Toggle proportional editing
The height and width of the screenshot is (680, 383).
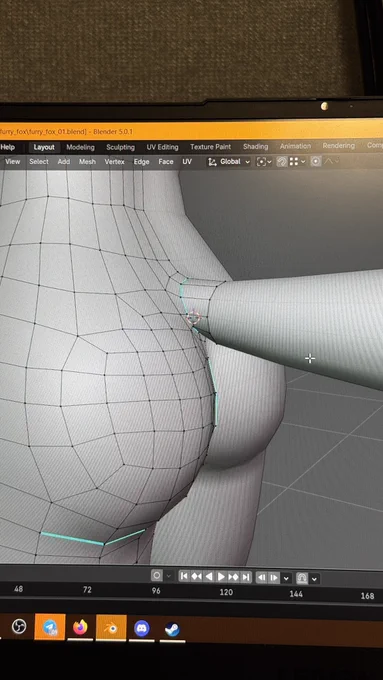pos(316,161)
